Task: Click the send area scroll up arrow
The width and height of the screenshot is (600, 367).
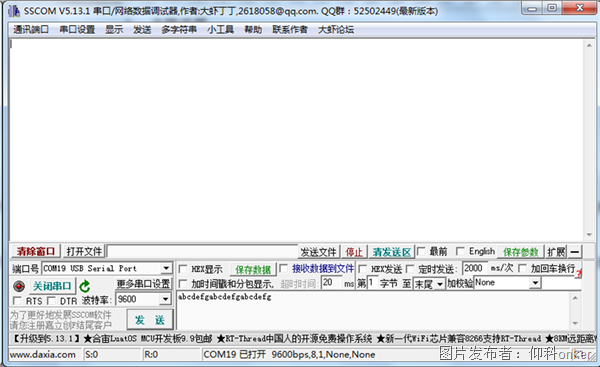Action: [576, 297]
